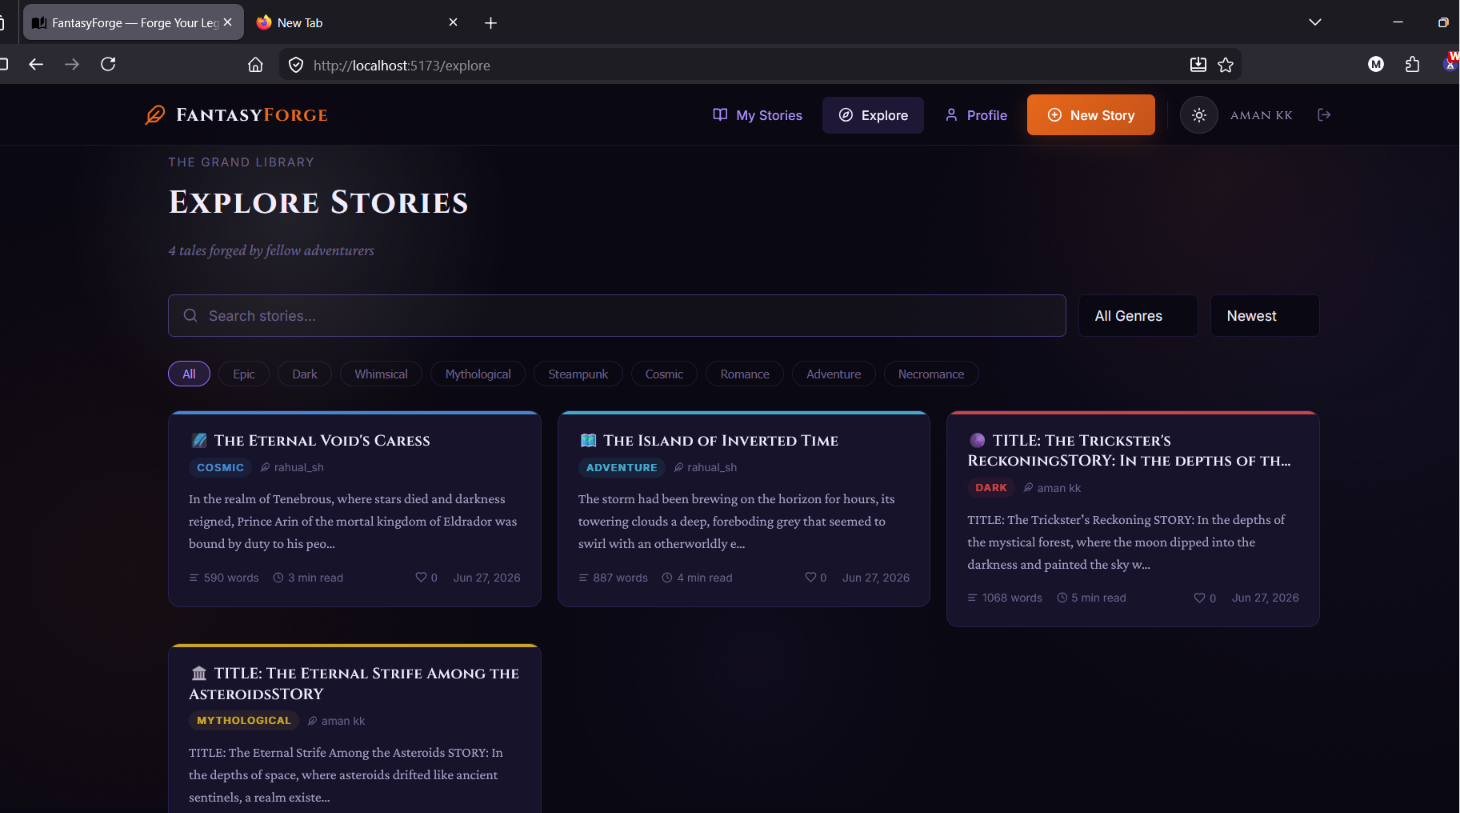Viewport: 1460px width, 813px height.
Task: Click the AMAN KK username
Action: (1261, 115)
